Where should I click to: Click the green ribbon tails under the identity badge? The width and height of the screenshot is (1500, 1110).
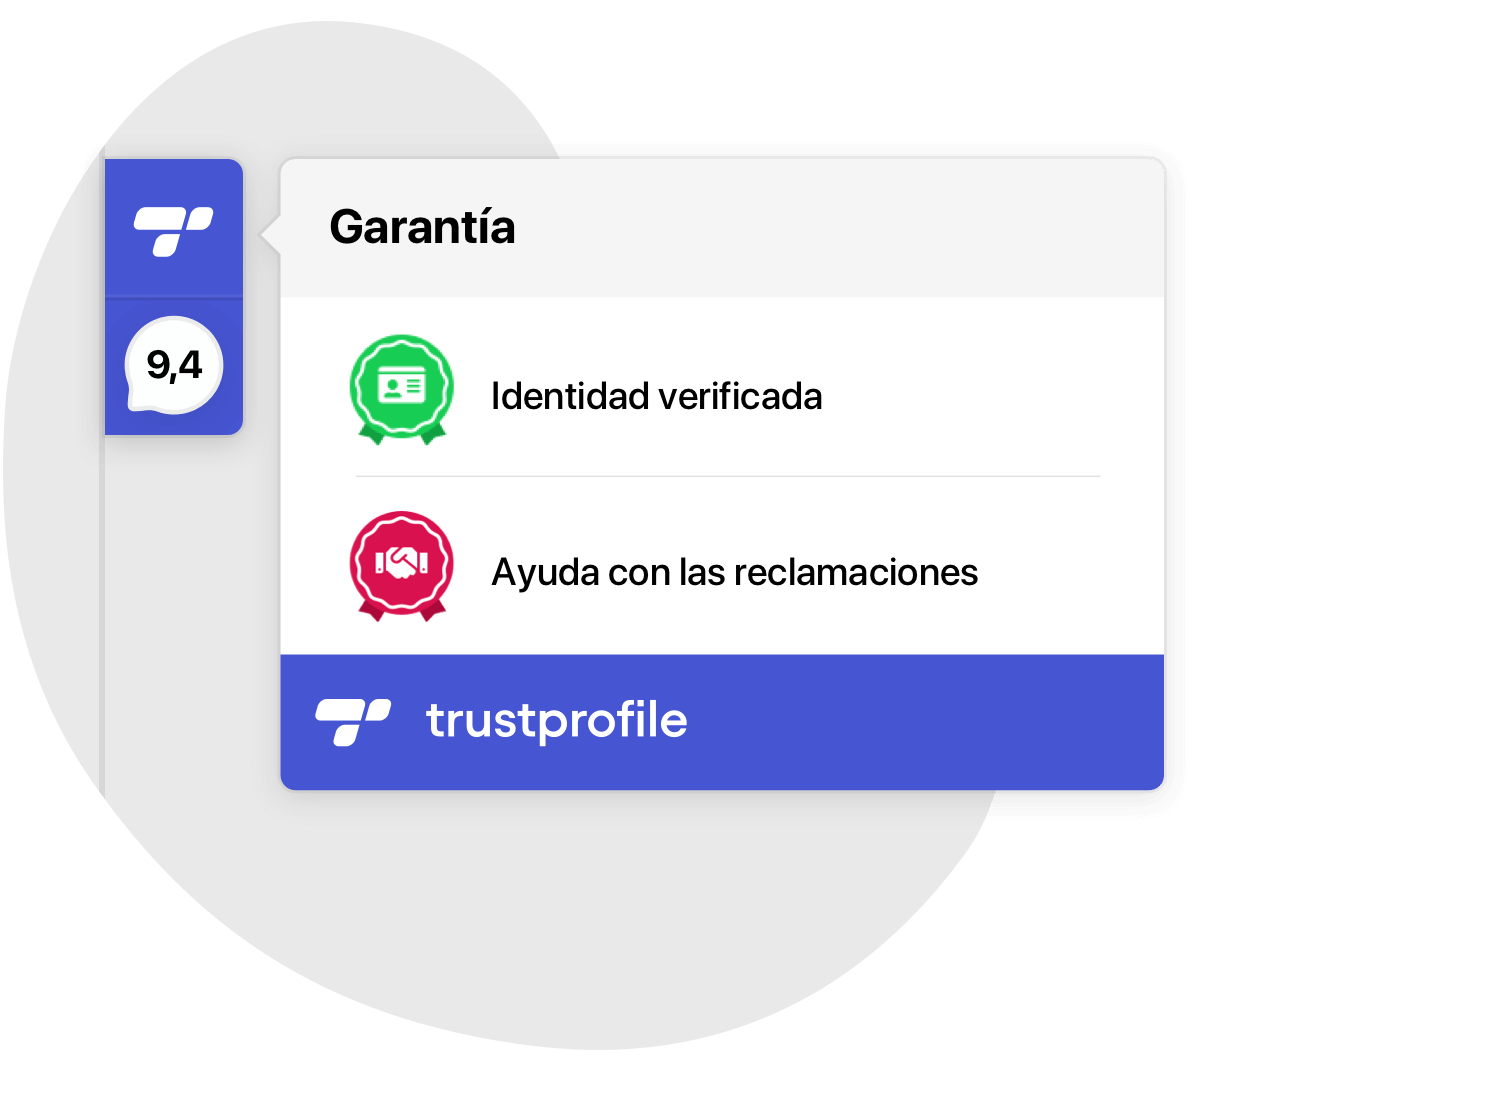click(x=401, y=436)
